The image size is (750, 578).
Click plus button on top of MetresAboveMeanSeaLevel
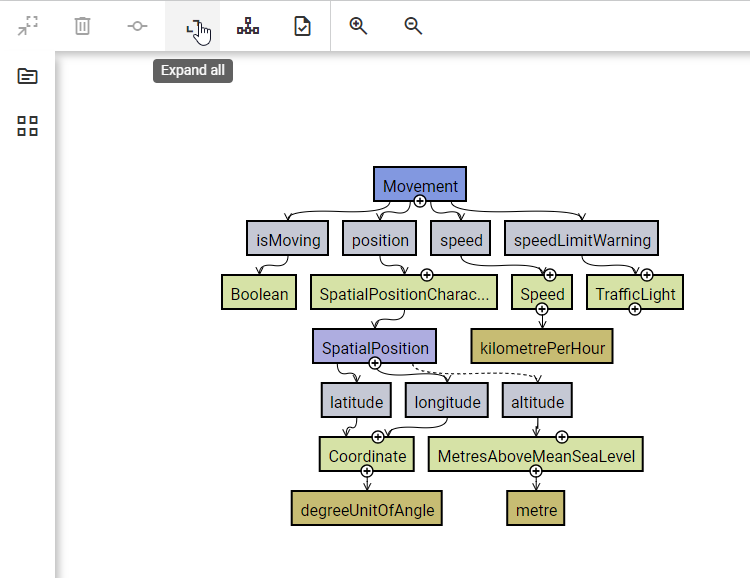pyautogui.click(x=562, y=437)
